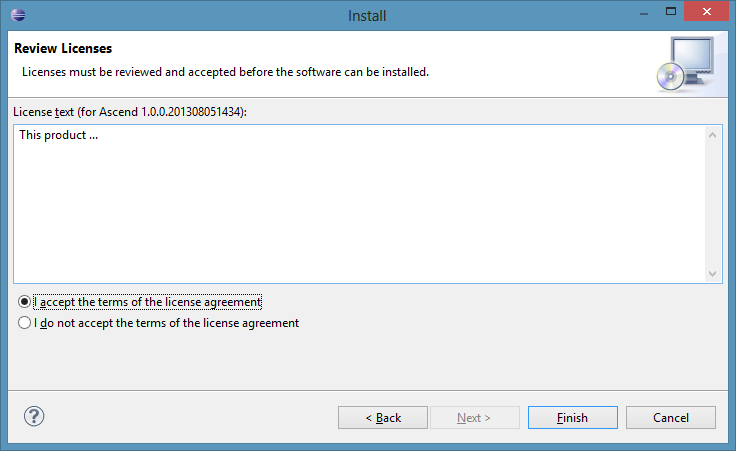Image resolution: width=736 pixels, height=451 pixels.
Task: Select 'I accept the terms' radio button
Action: pyautogui.click(x=25, y=302)
